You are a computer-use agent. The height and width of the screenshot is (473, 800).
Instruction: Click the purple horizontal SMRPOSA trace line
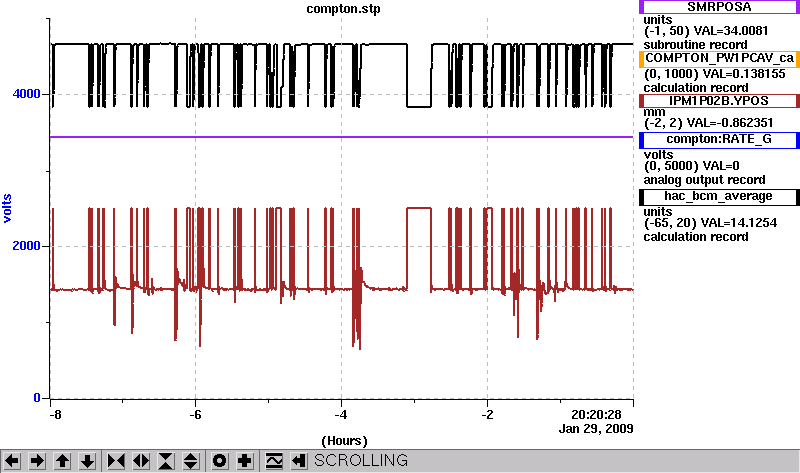(x=342, y=137)
